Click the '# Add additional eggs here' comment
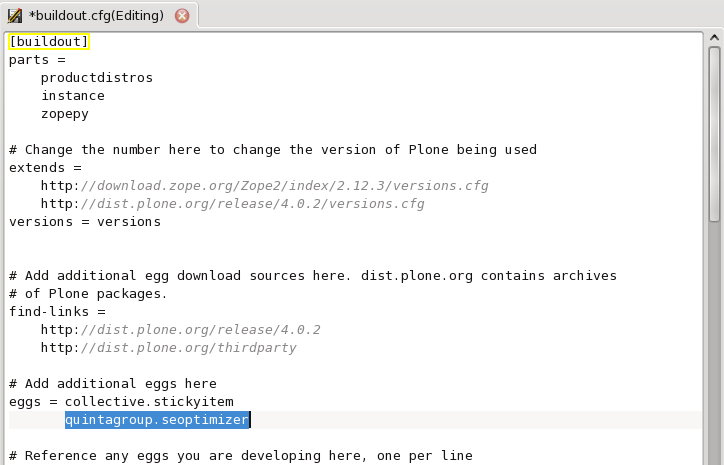 tap(112, 384)
